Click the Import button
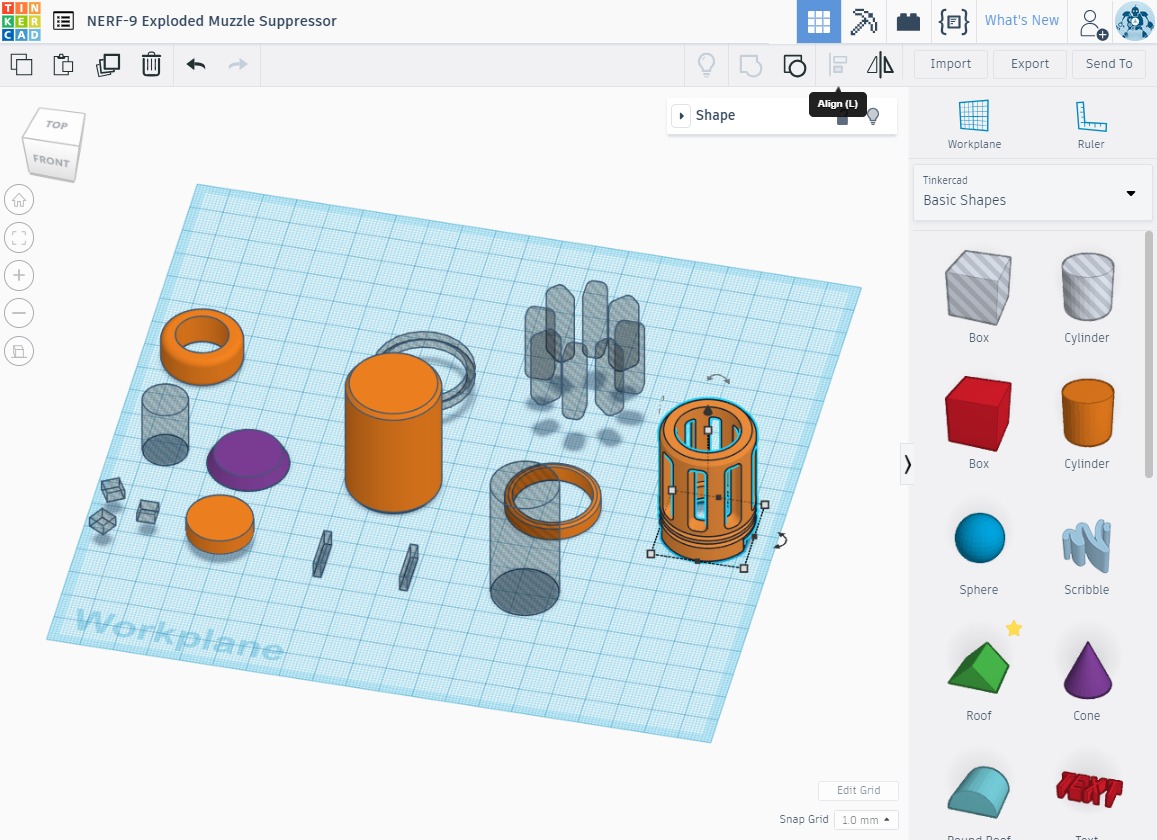This screenshot has width=1157, height=840. pos(950,64)
